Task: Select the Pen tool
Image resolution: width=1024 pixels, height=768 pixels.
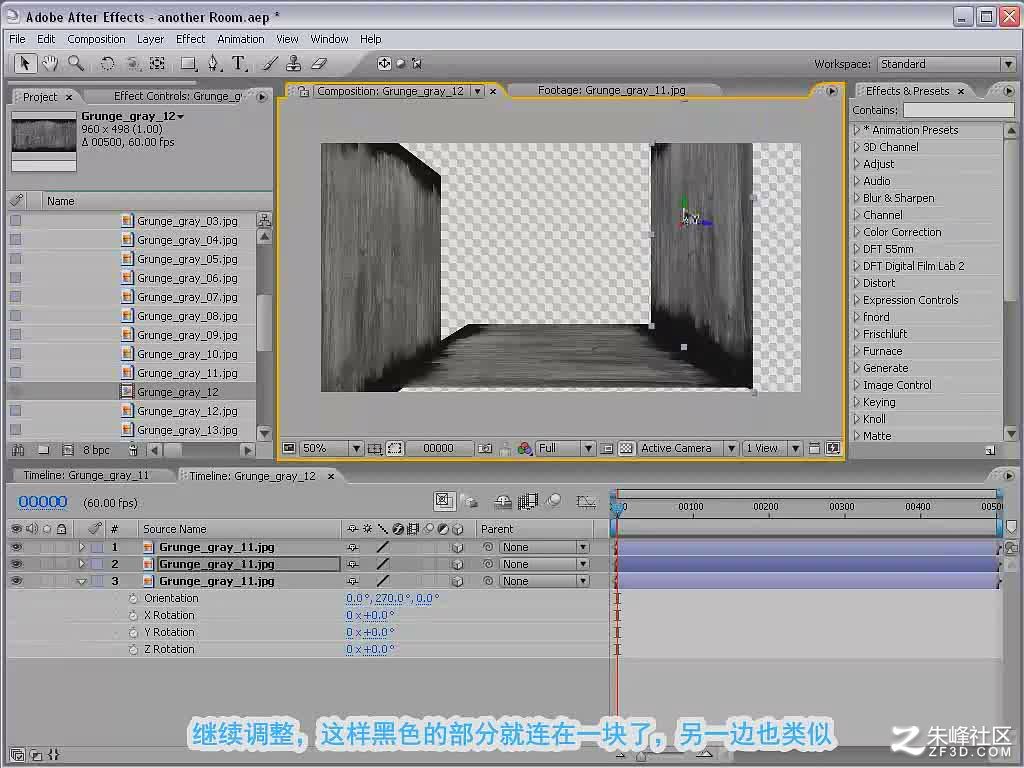Action: coord(214,63)
